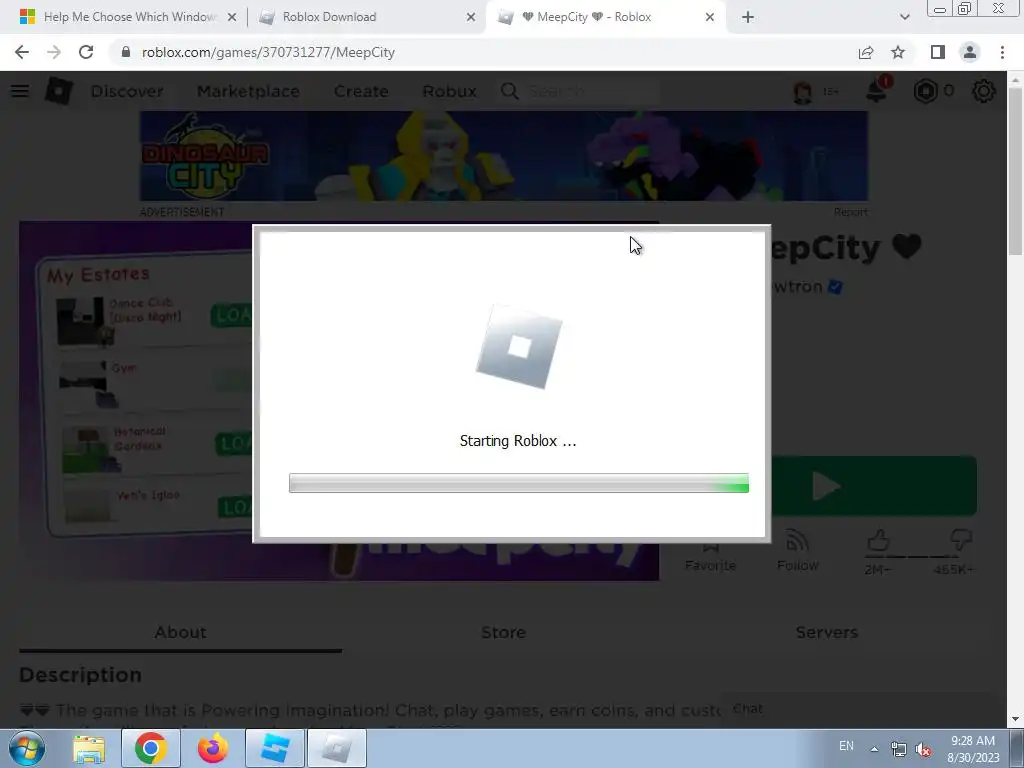Click the muted volume tray icon
The height and width of the screenshot is (768, 1024).
pos(923,749)
